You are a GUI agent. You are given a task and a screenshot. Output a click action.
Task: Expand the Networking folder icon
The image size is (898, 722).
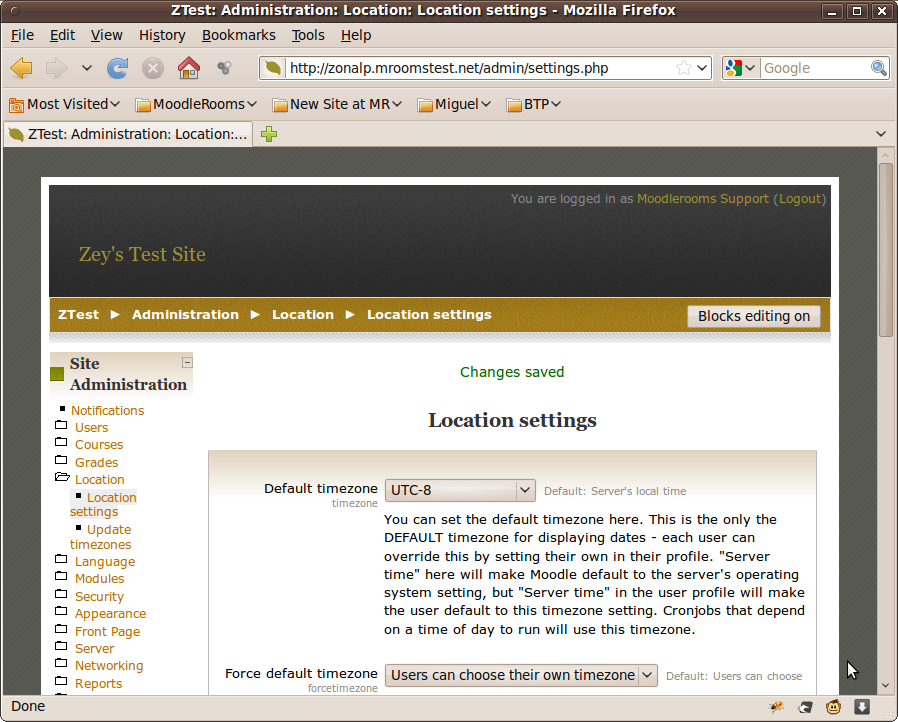[x=61, y=663]
